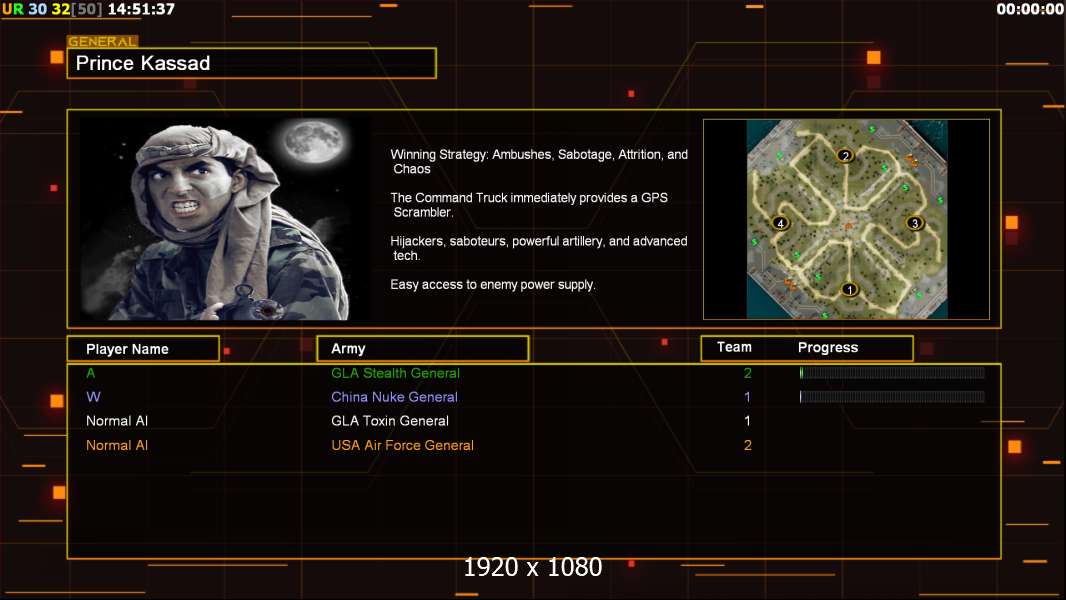Click the Progress column heading

(x=827, y=347)
